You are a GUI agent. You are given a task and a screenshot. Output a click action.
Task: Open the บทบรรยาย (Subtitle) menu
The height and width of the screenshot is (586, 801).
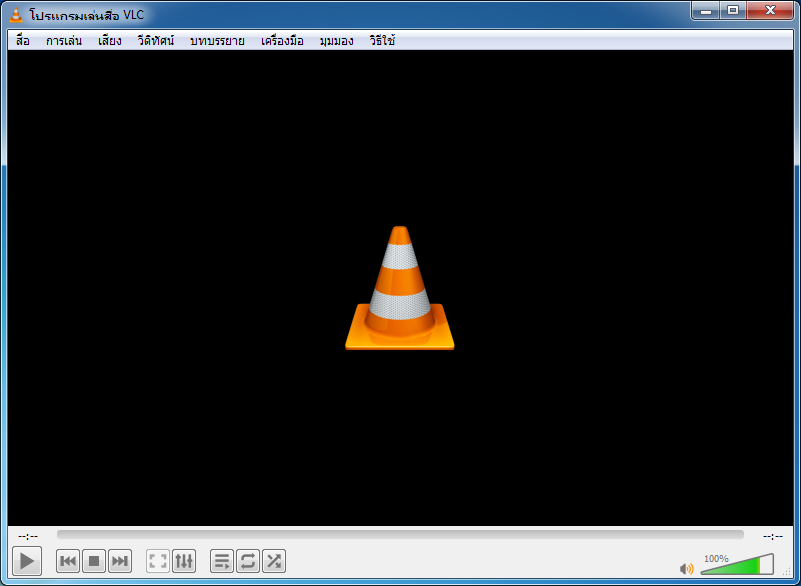pos(217,41)
